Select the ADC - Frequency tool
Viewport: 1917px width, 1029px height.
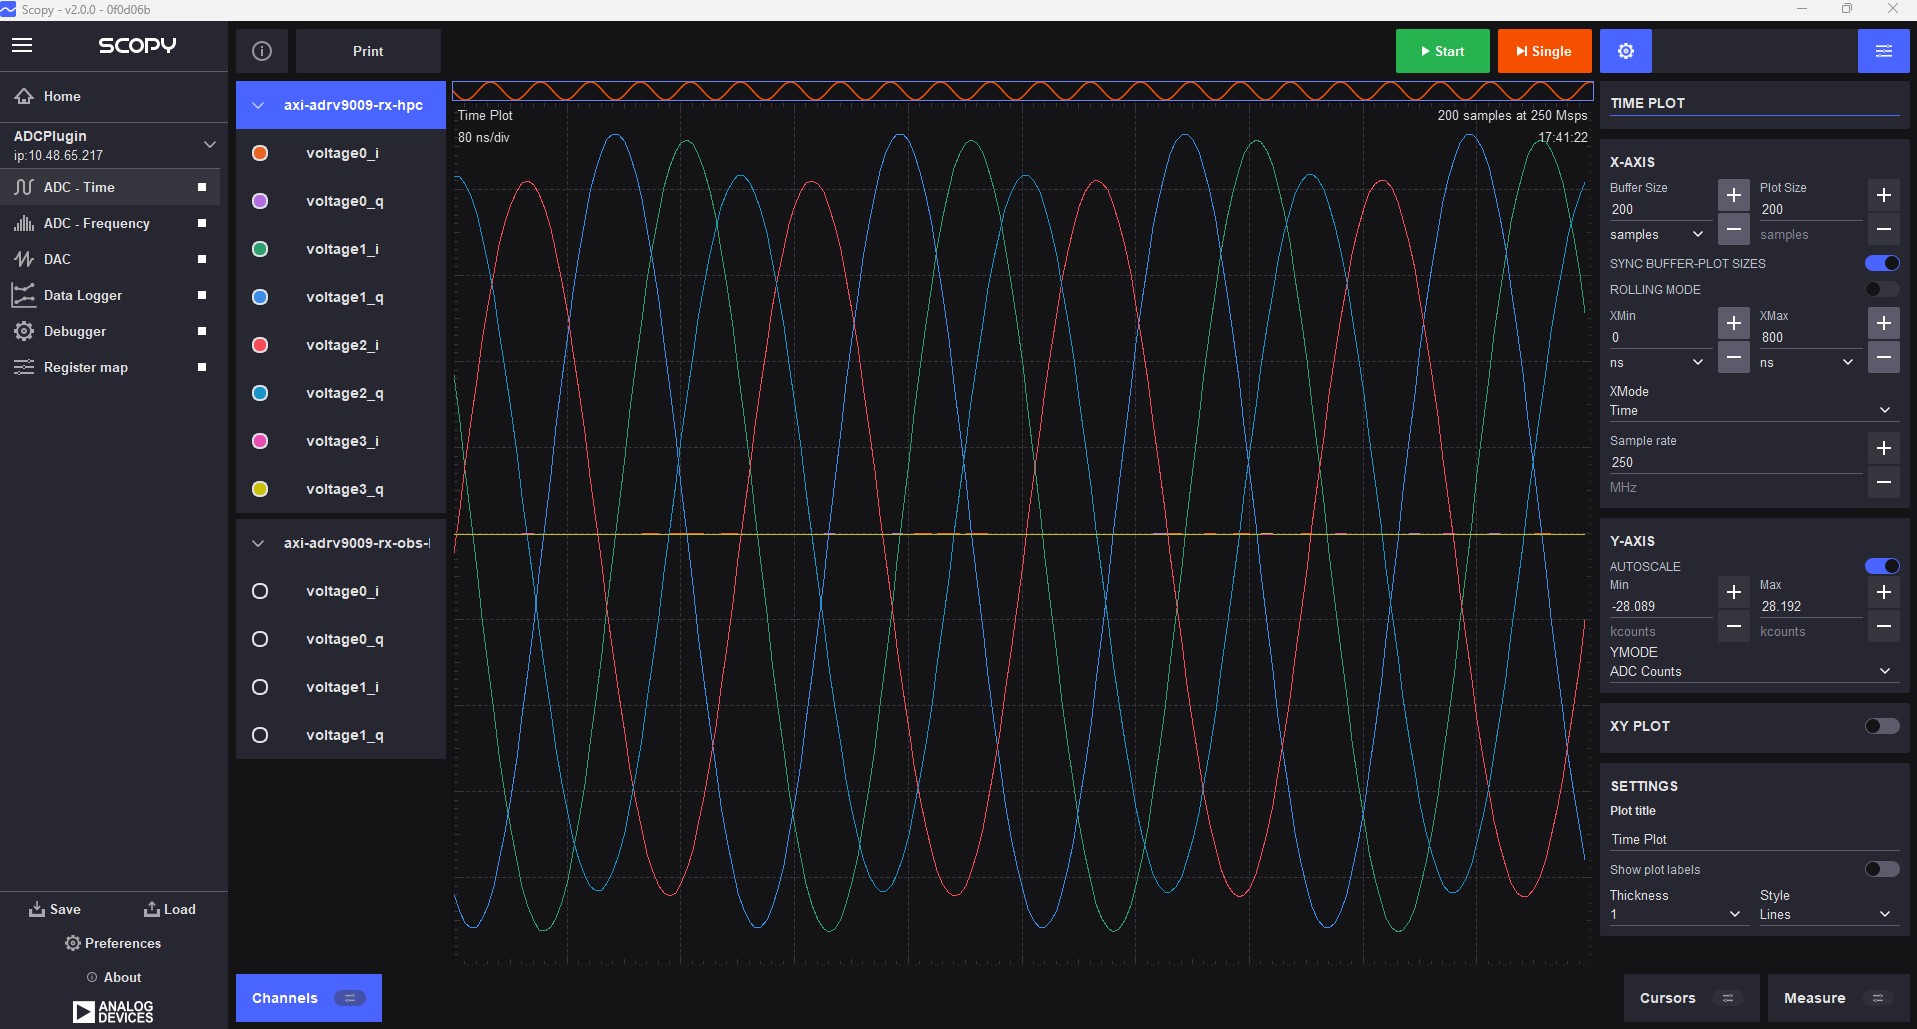click(x=96, y=223)
